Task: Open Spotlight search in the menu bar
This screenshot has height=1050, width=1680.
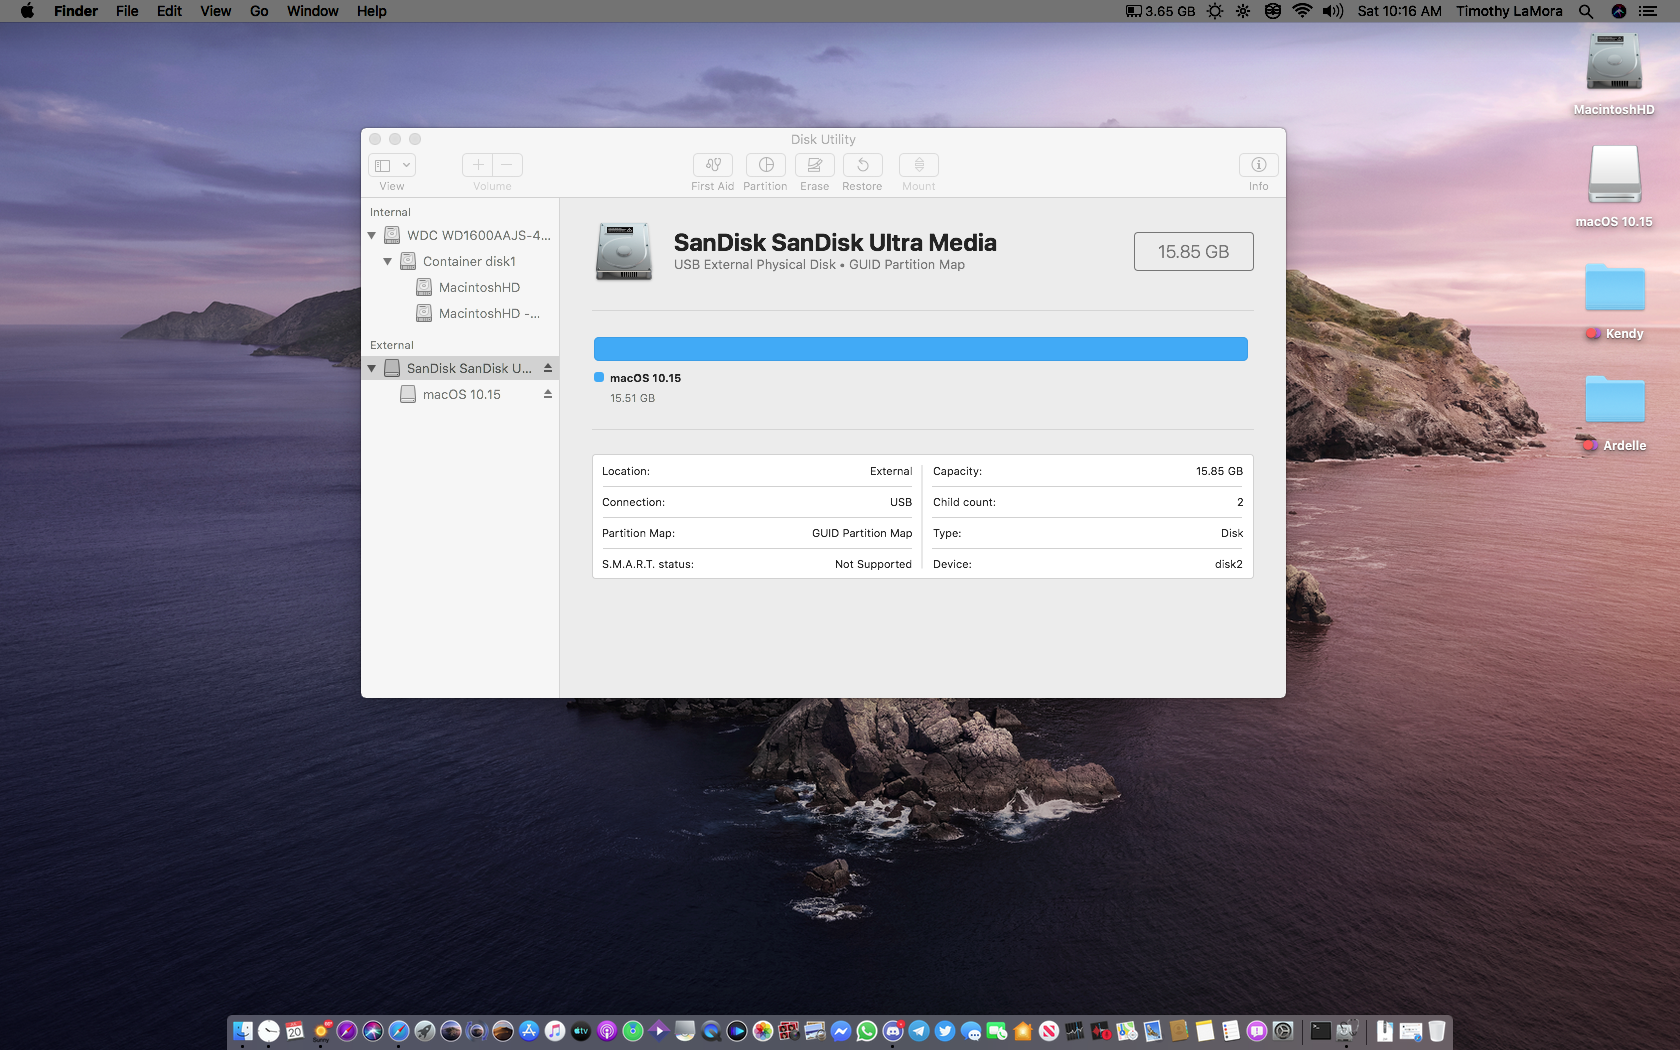Action: 1586,11
